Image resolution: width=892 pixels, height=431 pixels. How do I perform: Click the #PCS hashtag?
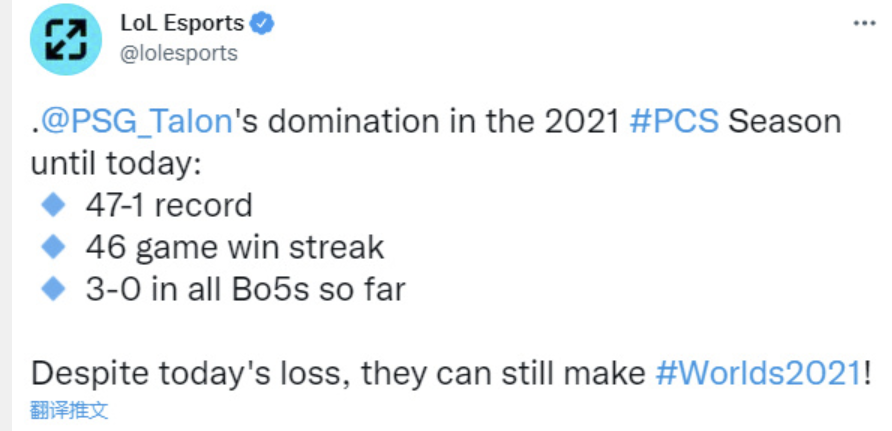tap(674, 122)
